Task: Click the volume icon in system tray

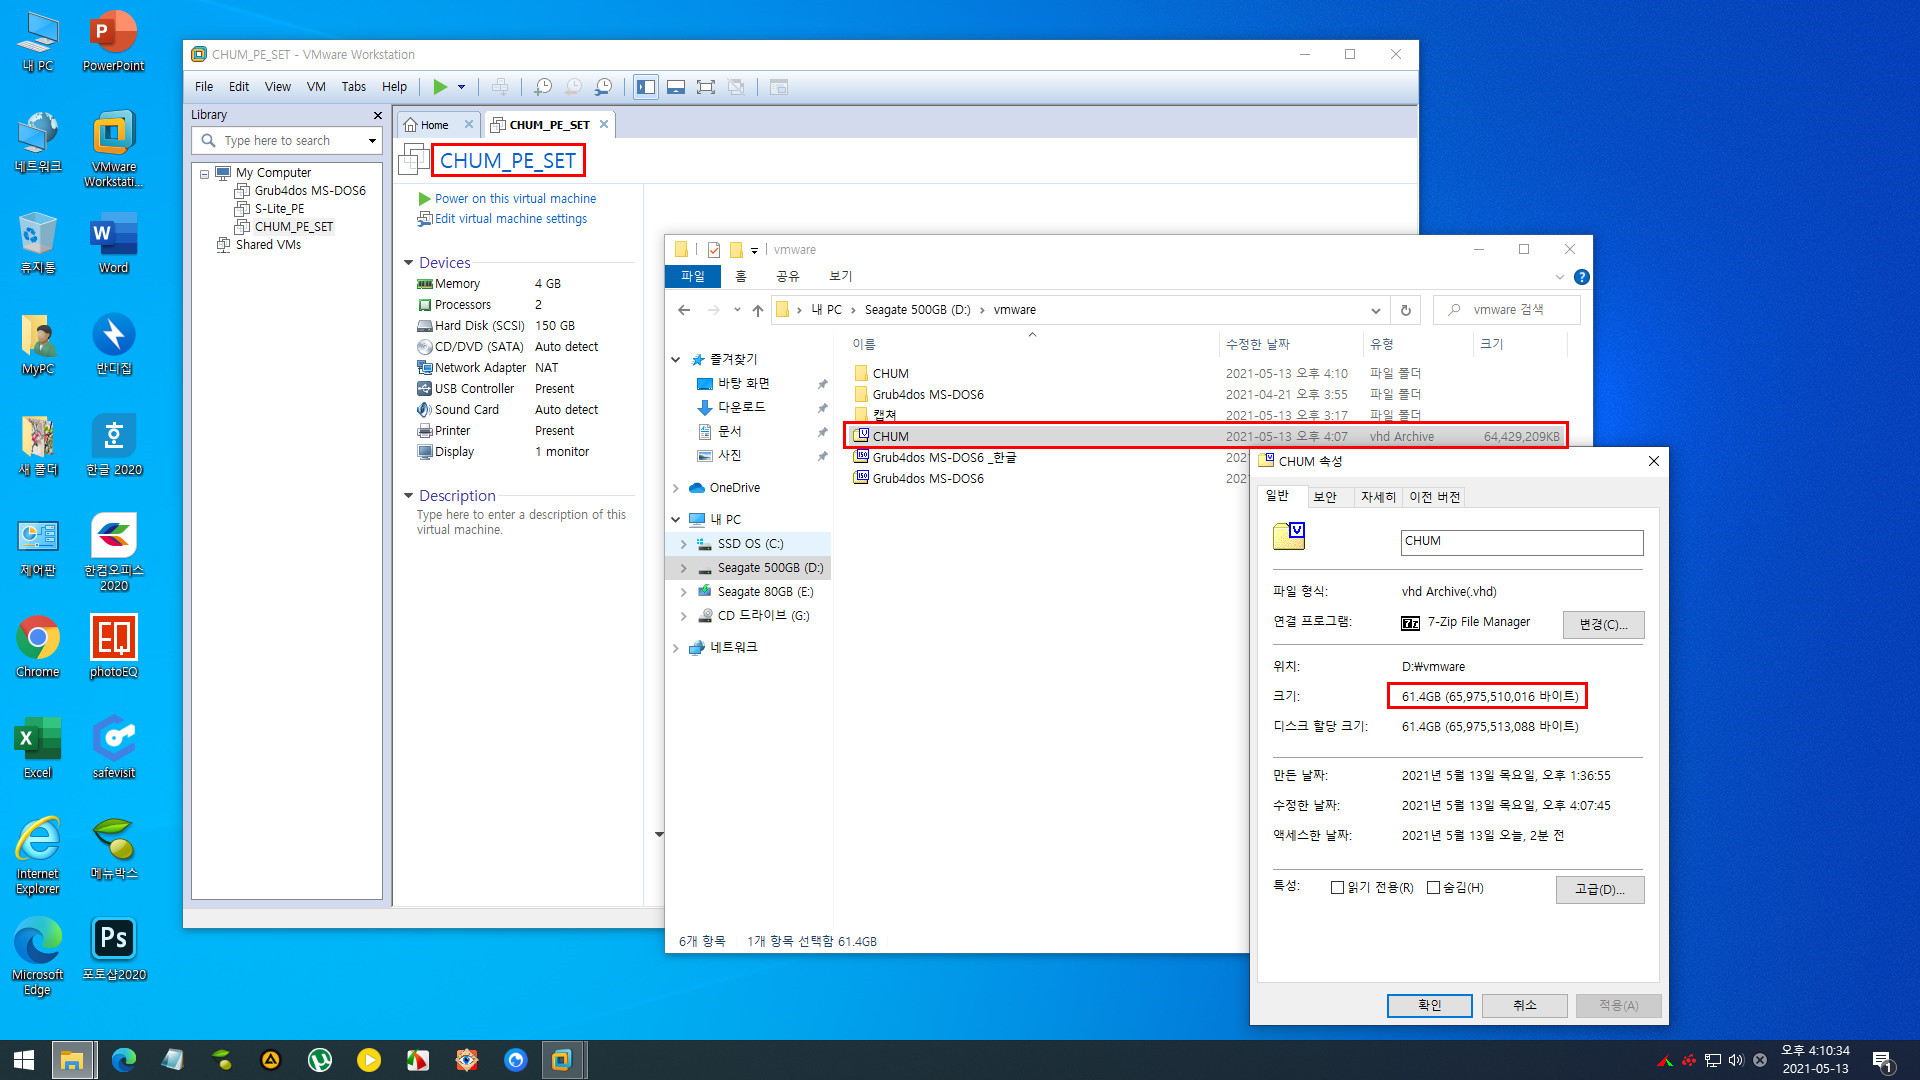Action: click(1736, 1060)
